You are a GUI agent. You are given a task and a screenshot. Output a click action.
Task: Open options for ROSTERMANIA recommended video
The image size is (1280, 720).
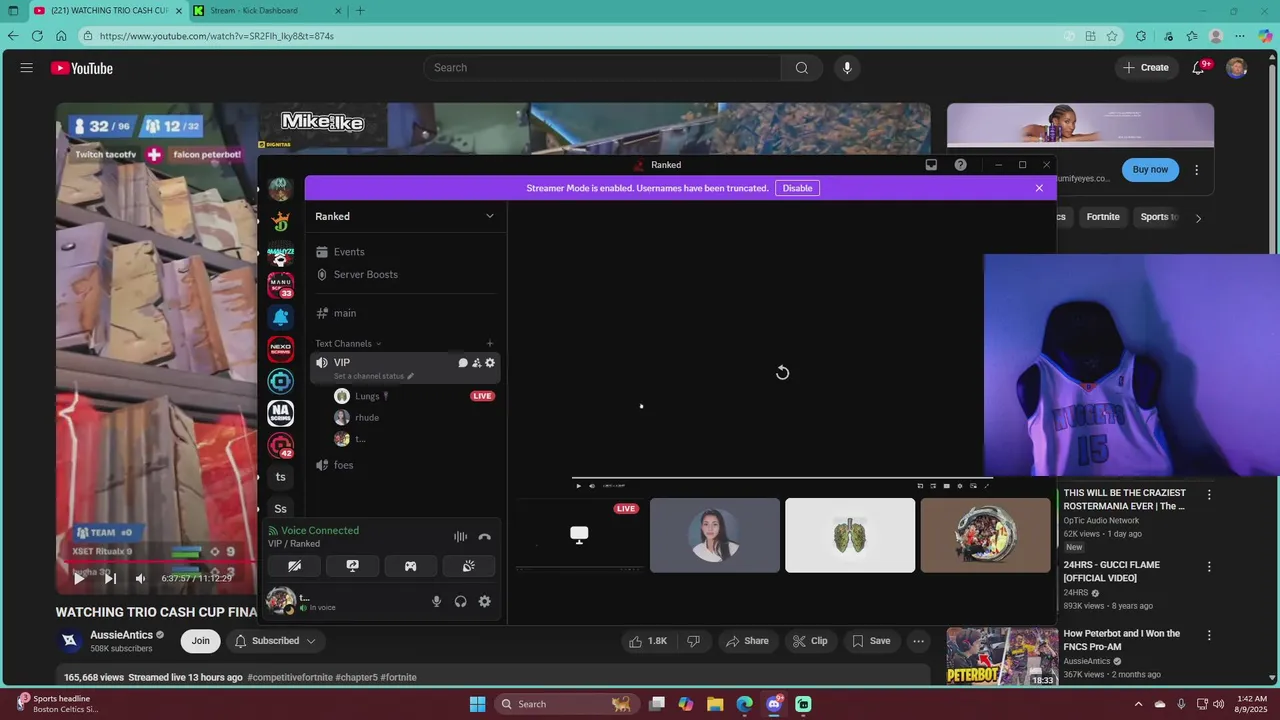1209,494
